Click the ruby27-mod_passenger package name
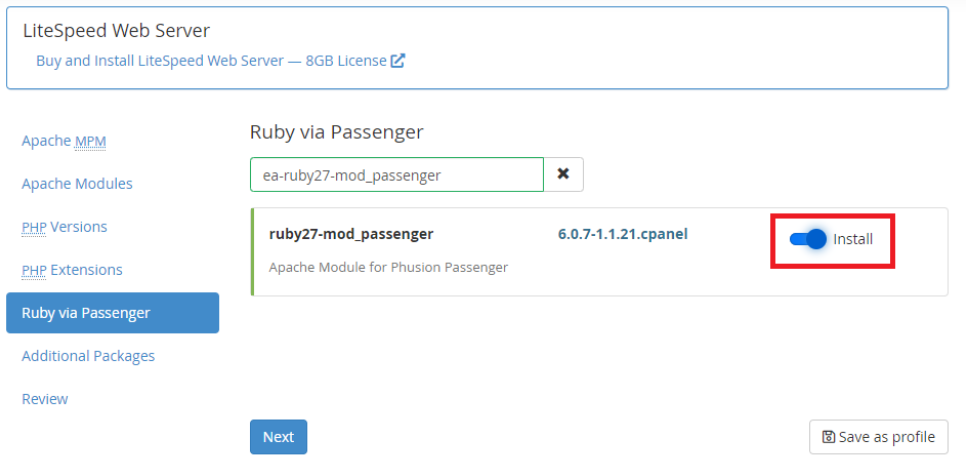 [351, 235]
